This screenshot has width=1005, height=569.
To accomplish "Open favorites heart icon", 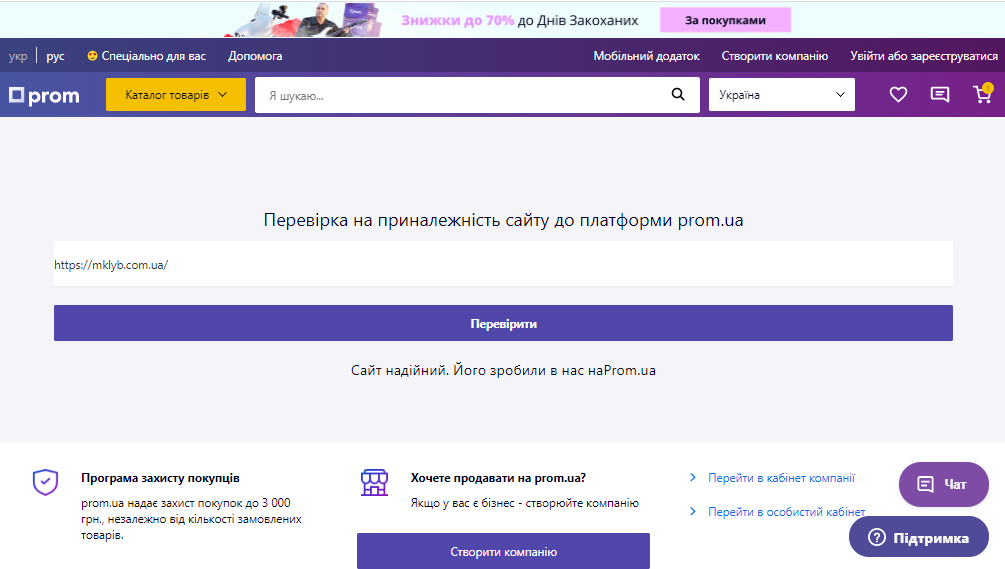I will click(898, 95).
